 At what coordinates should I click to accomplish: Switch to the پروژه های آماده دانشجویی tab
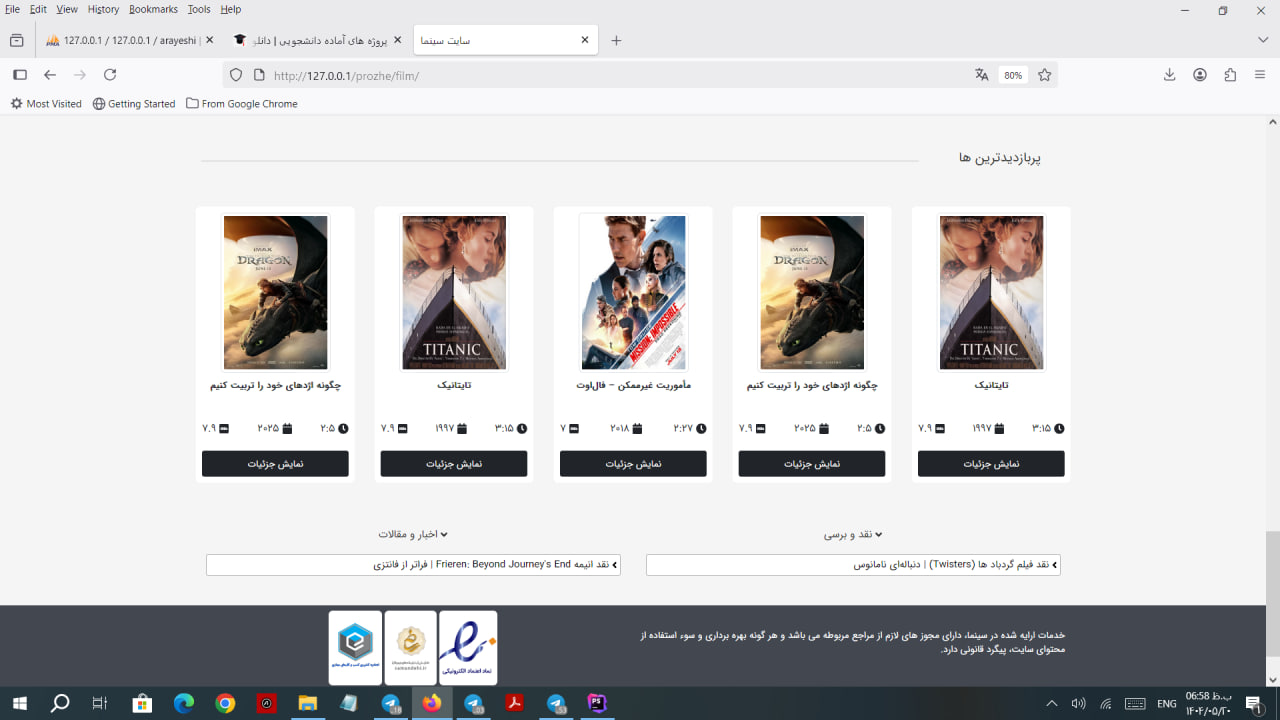point(317,40)
